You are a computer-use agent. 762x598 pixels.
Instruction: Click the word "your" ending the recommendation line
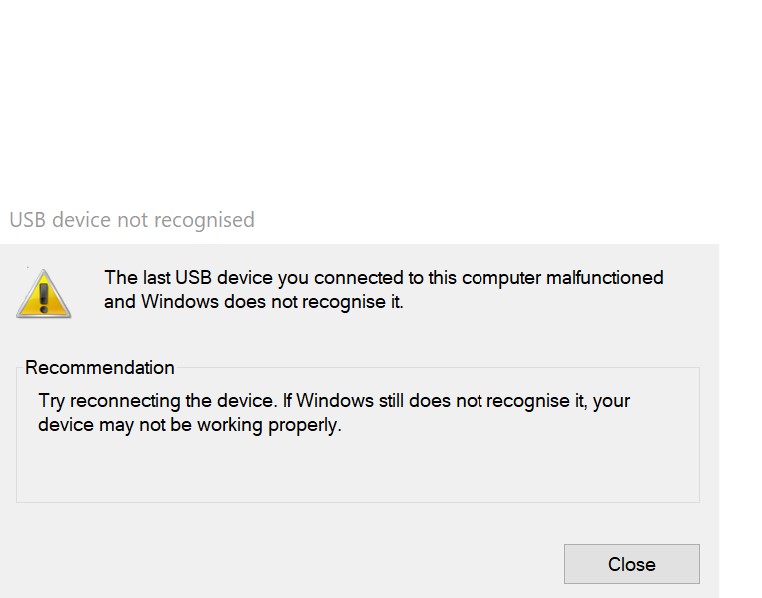(x=612, y=401)
